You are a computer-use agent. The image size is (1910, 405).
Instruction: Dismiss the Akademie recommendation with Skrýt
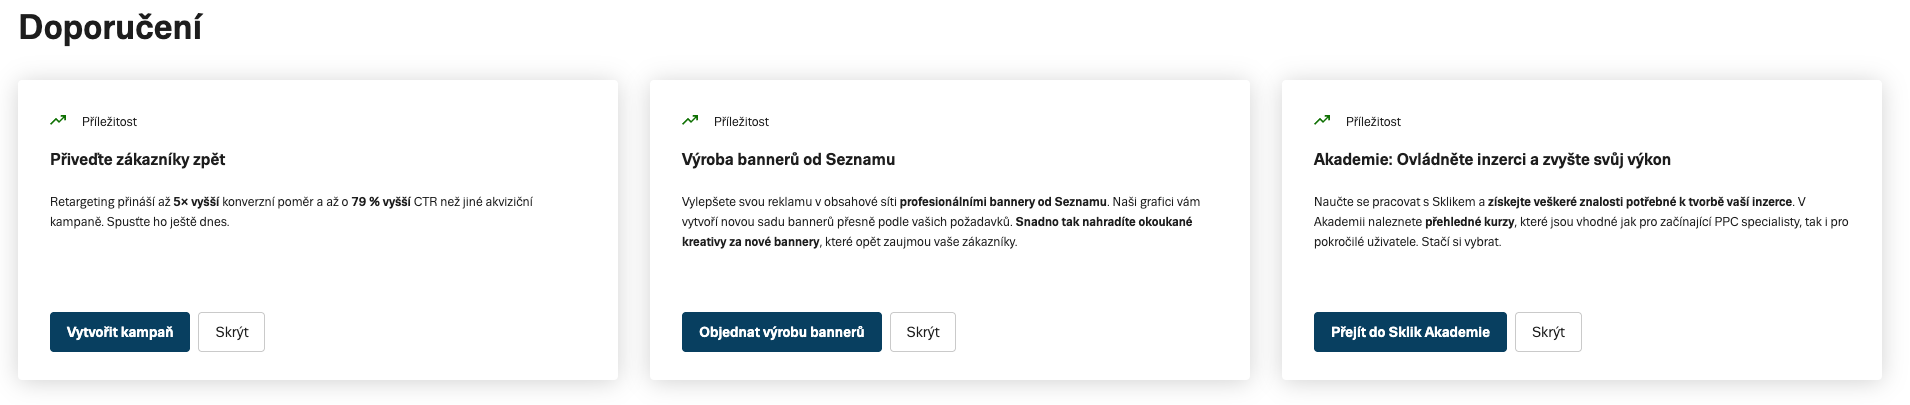pos(1547,332)
